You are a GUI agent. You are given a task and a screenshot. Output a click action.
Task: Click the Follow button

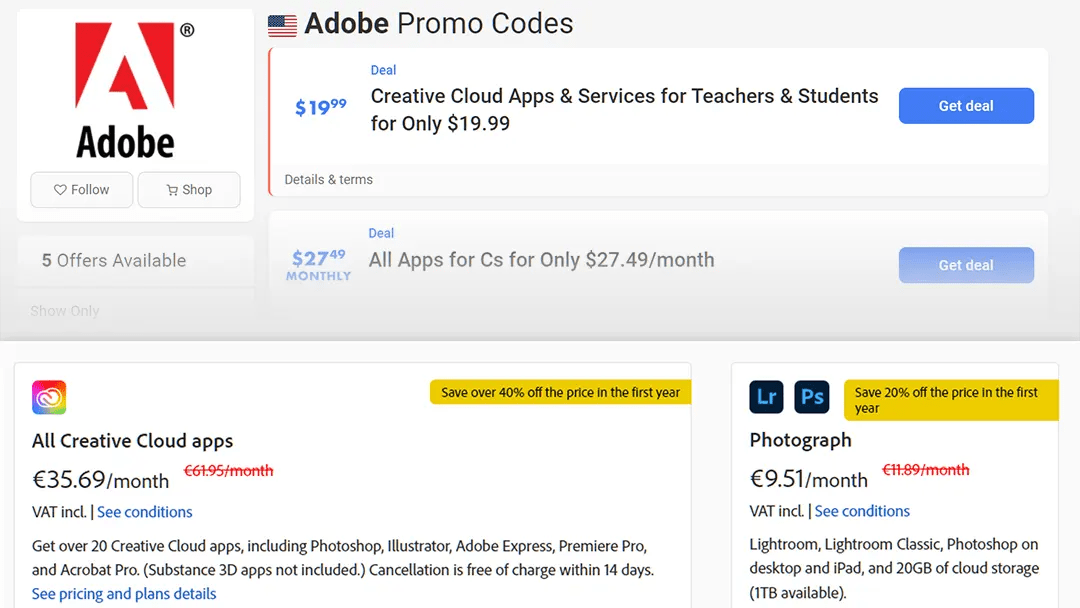point(81,189)
